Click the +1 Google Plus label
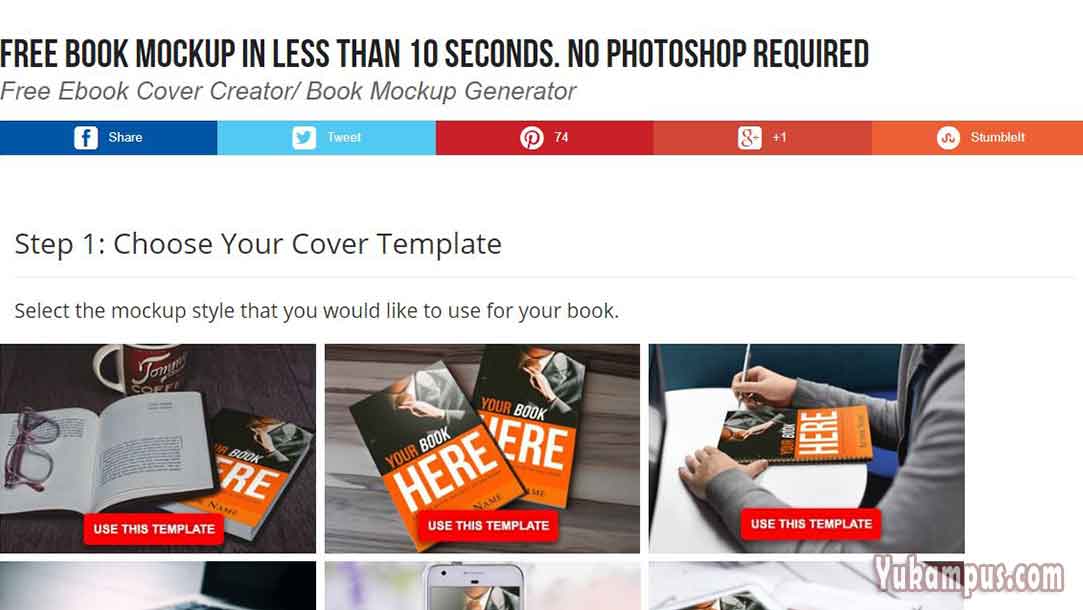Screen dimensions: 1083x610 pos(779,137)
